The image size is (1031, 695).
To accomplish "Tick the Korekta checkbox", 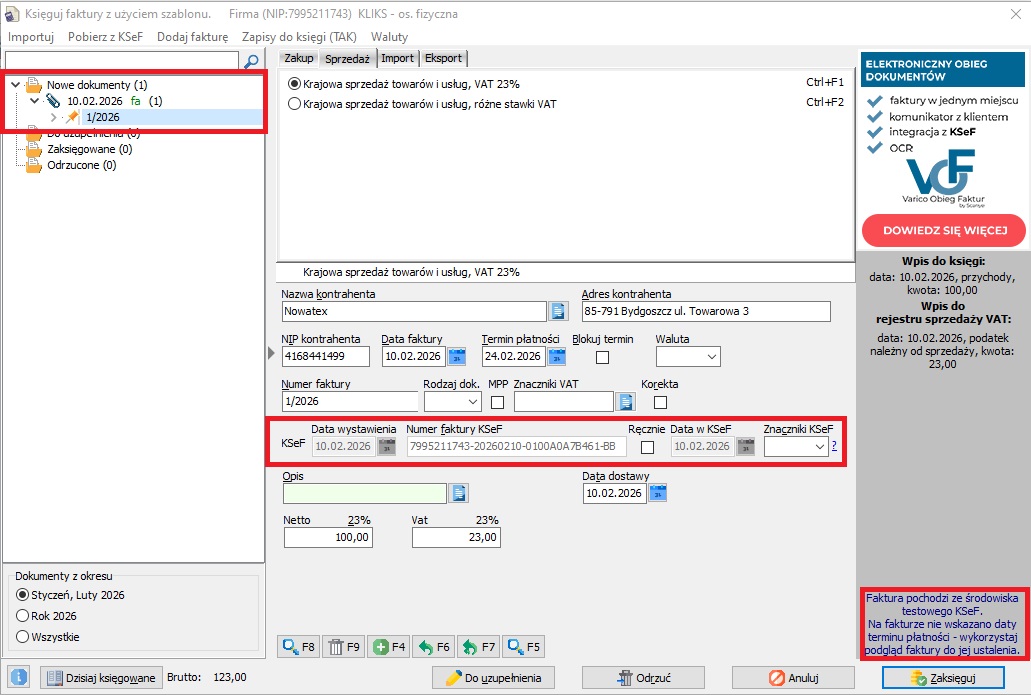I will pyautogui.click(x=660, y=402).
